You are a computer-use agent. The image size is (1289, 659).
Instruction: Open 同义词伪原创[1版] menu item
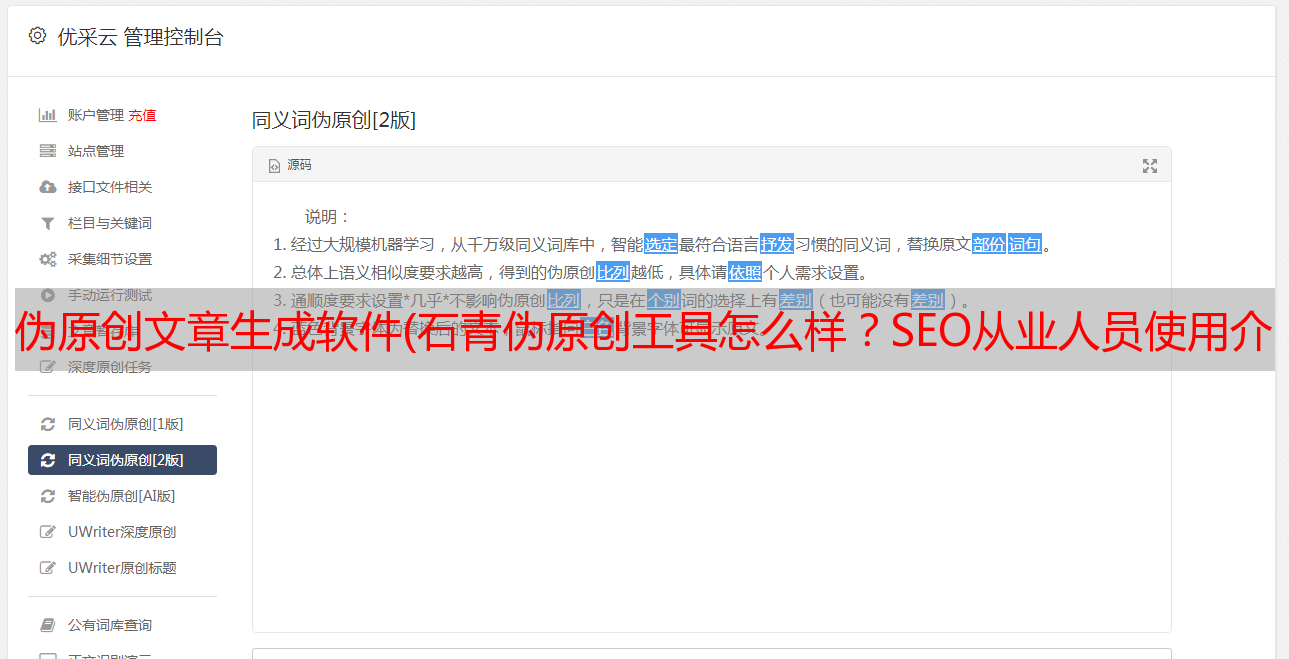[x=122, y=424]
